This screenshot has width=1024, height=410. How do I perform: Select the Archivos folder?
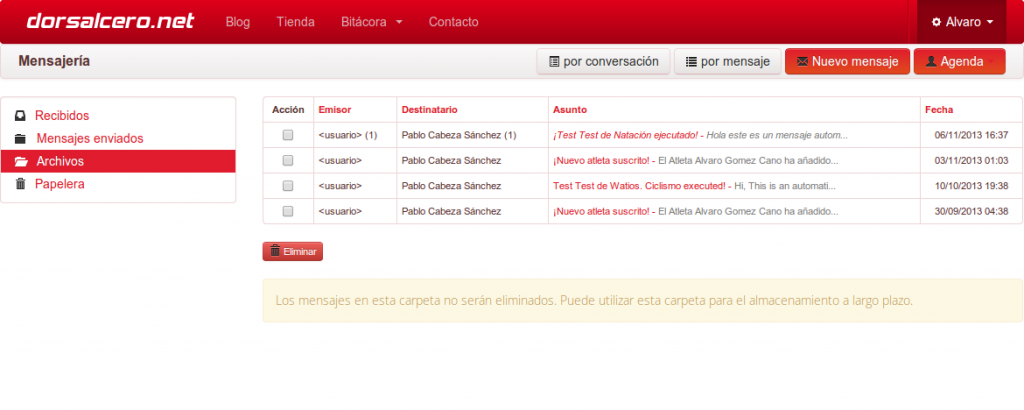pyautogui.click(x=118, y=161)
